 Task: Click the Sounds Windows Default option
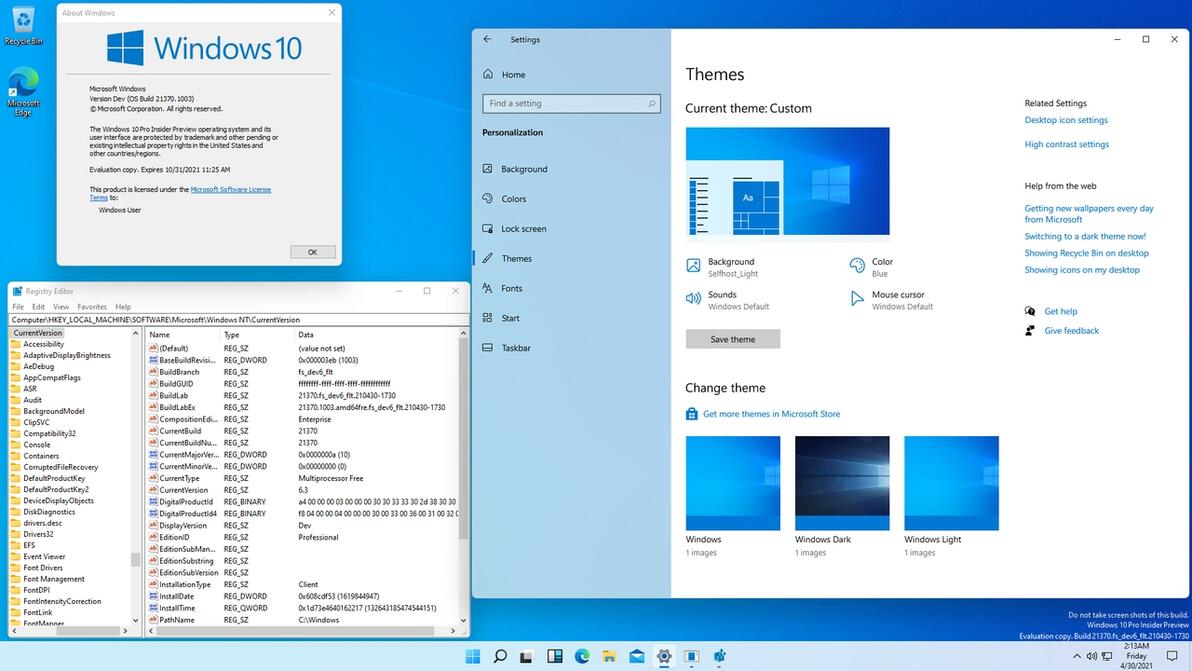(x=728, y=300)
